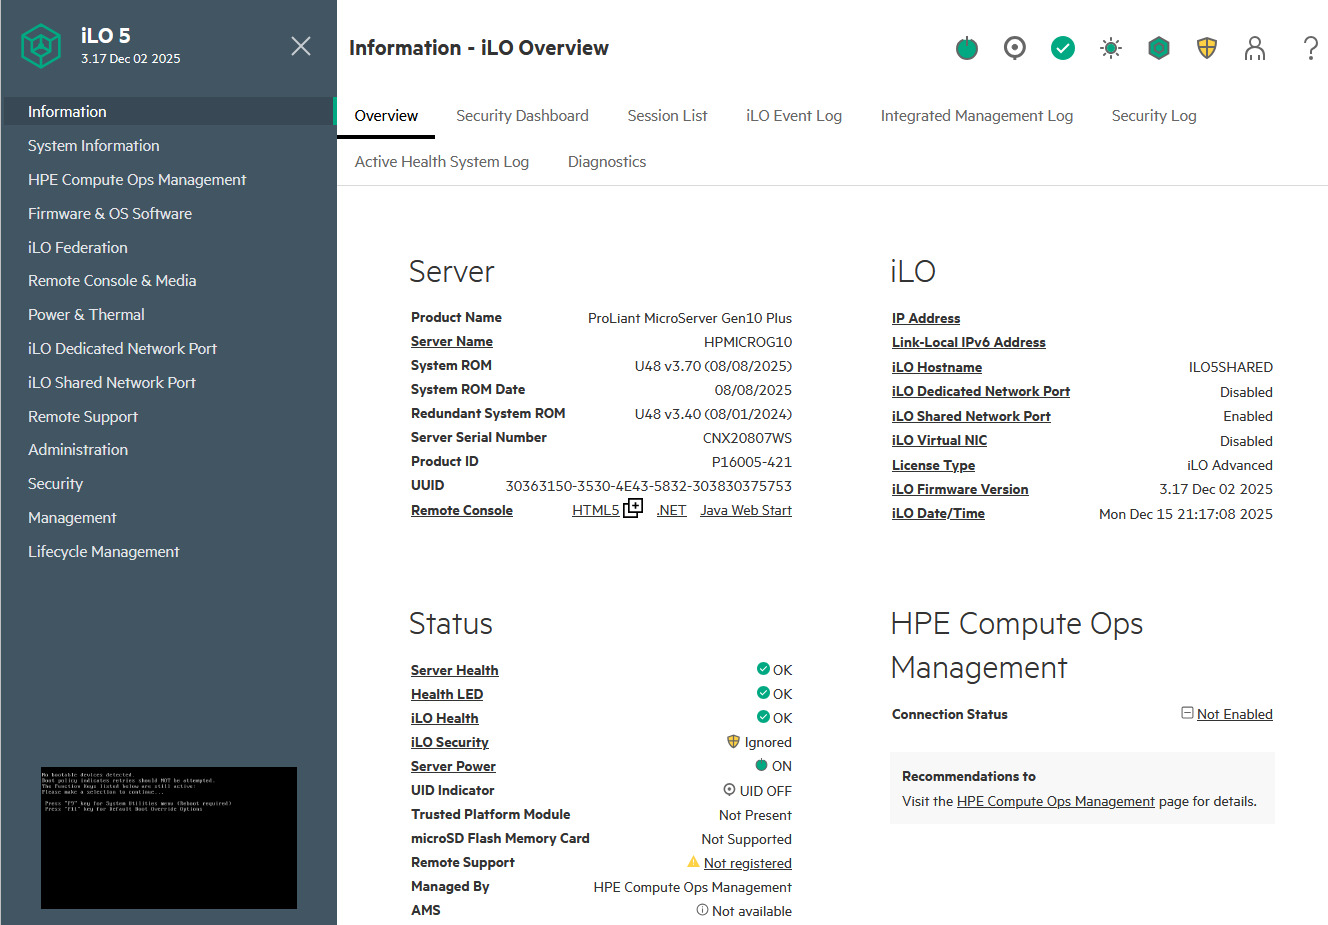Go to Firmware & OS Software section
The width and height of the screenshot is (1328, 925).
pyautogui.click(x=110, y=214)
